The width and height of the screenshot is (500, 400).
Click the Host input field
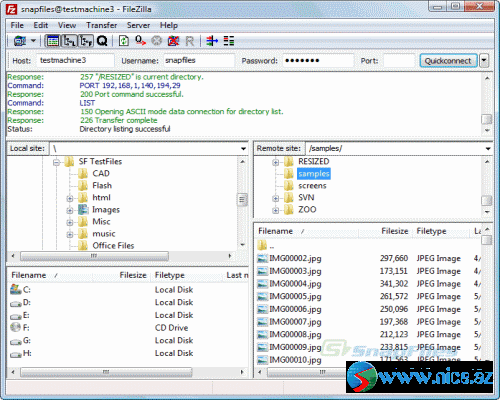(x=75, y=61)
